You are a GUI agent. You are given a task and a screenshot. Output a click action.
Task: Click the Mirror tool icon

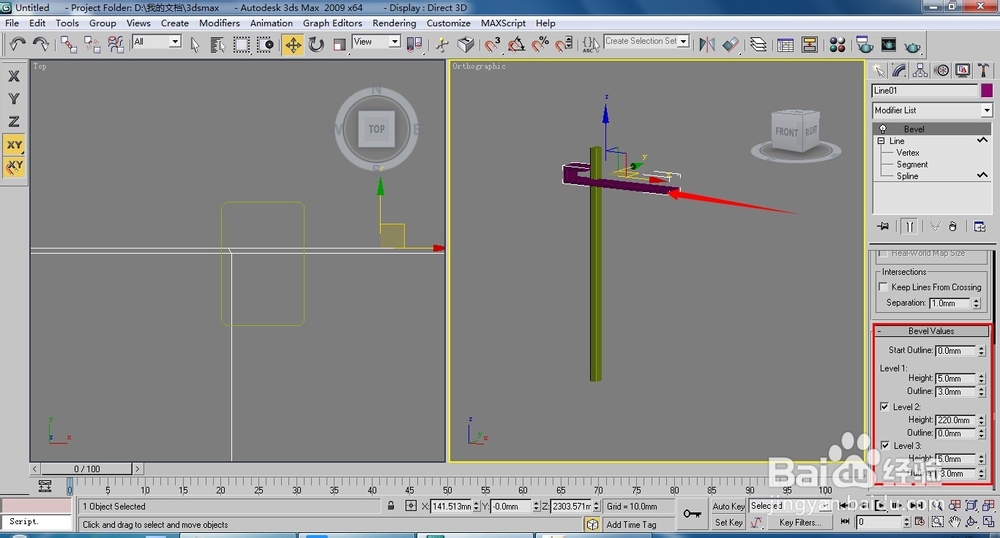pyautogui.click(x=707, y=44)
